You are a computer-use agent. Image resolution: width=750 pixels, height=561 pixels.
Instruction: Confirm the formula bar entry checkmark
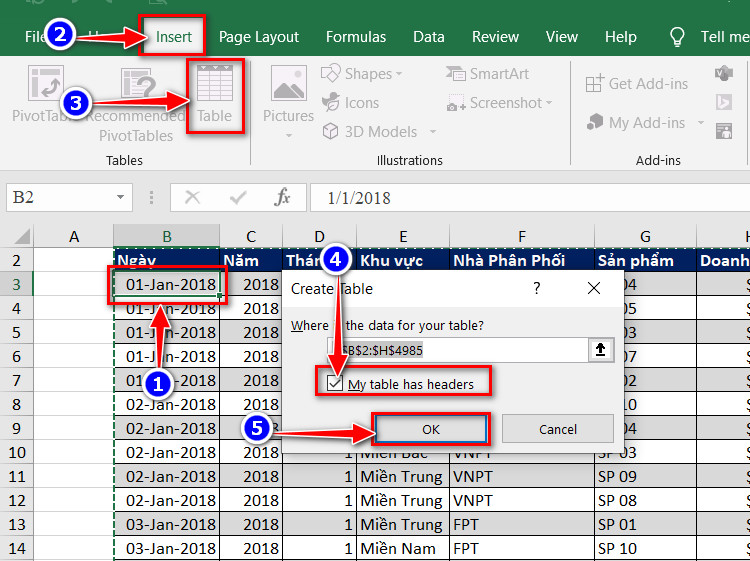click(x=238, y=197)
